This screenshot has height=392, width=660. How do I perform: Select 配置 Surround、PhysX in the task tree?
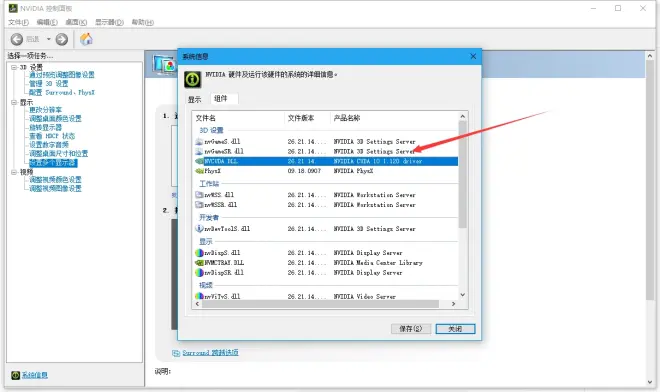coord(62,93)
